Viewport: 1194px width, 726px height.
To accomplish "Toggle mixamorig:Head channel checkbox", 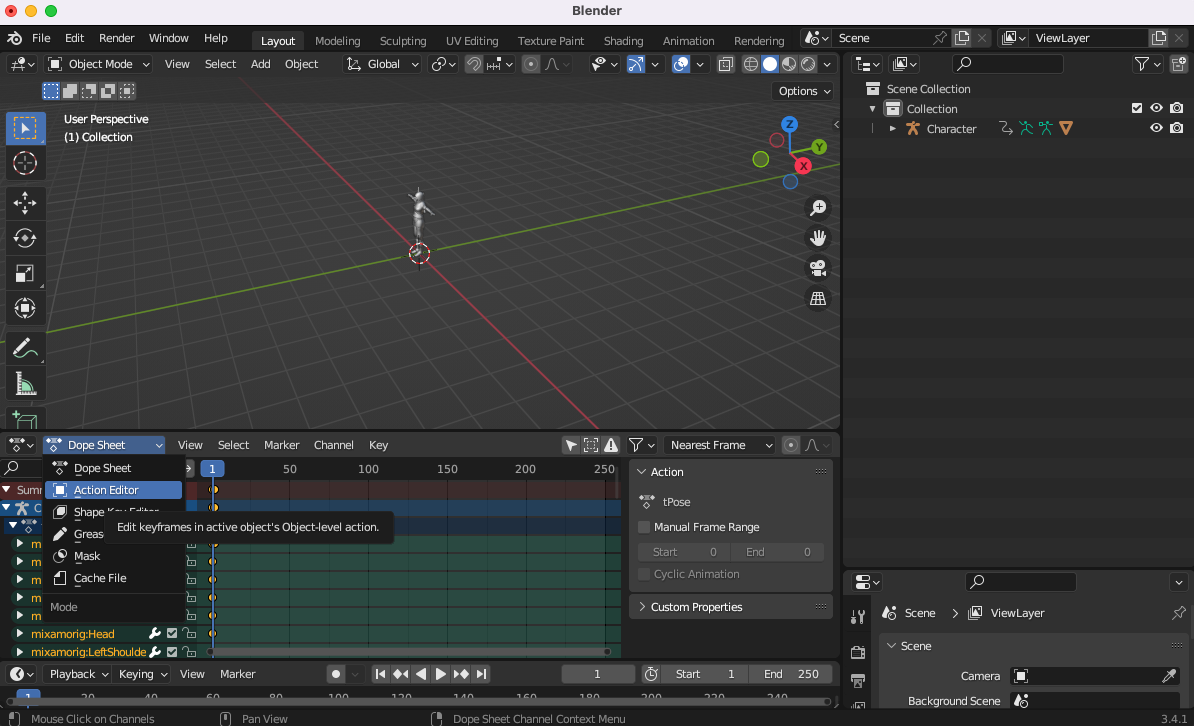I will pyautogui.click(x=172, y=634).
